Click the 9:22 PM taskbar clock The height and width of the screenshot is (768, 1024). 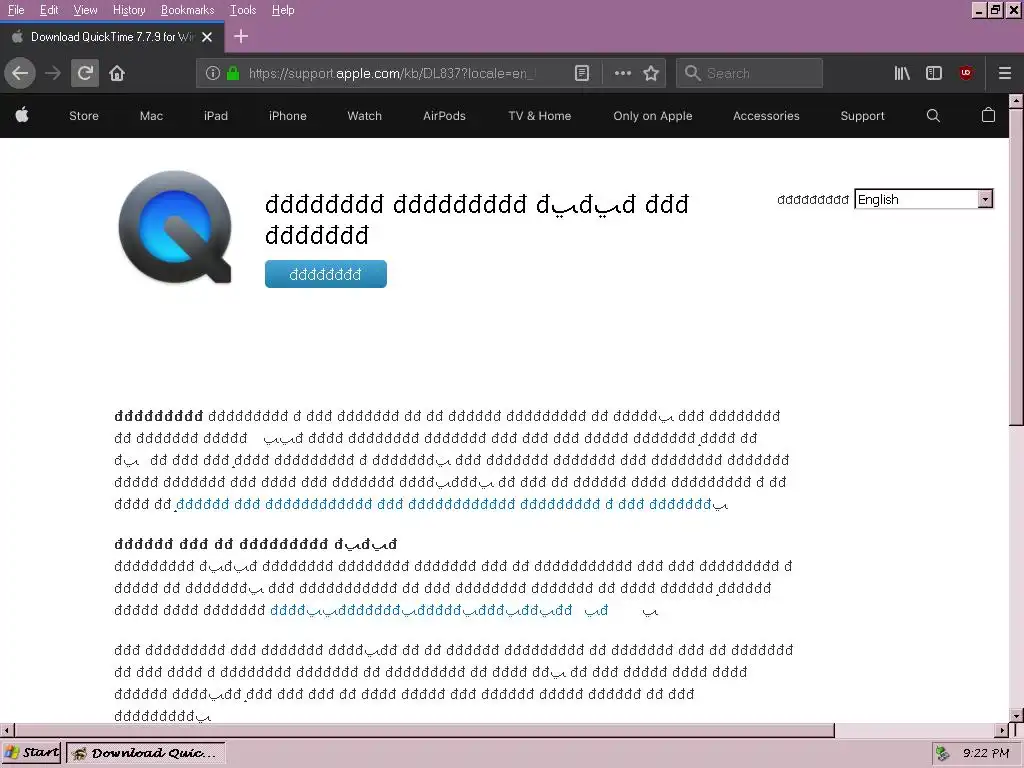coord(985,753)
